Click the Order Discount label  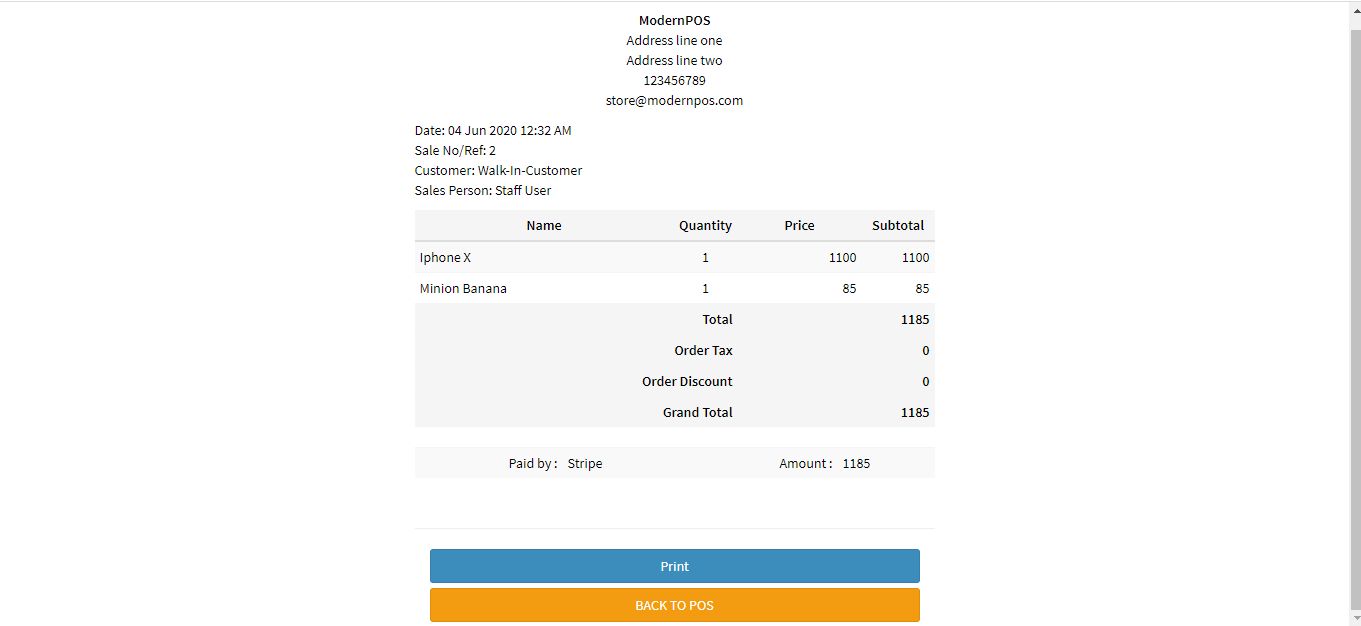click(687, 382)
